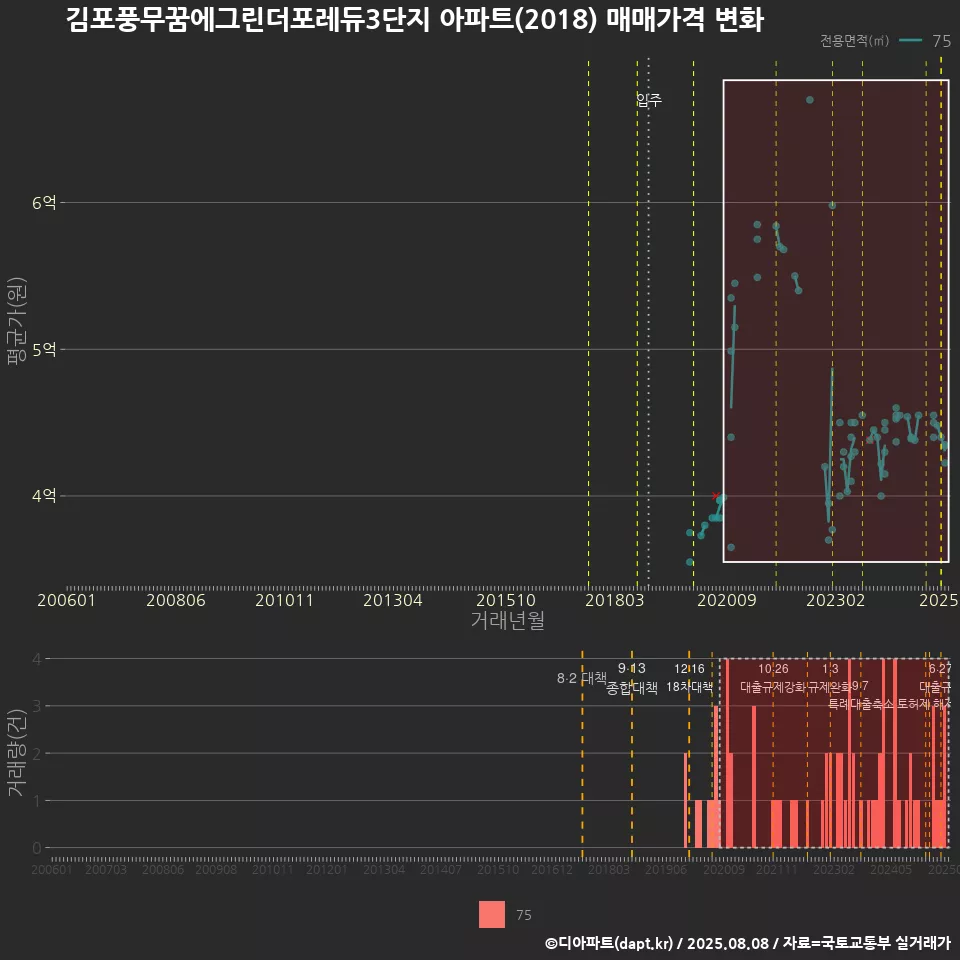Click 201407 on the volume chart's x-axis
The height and width of the screenshot is (960, 960).
[441, 869]
